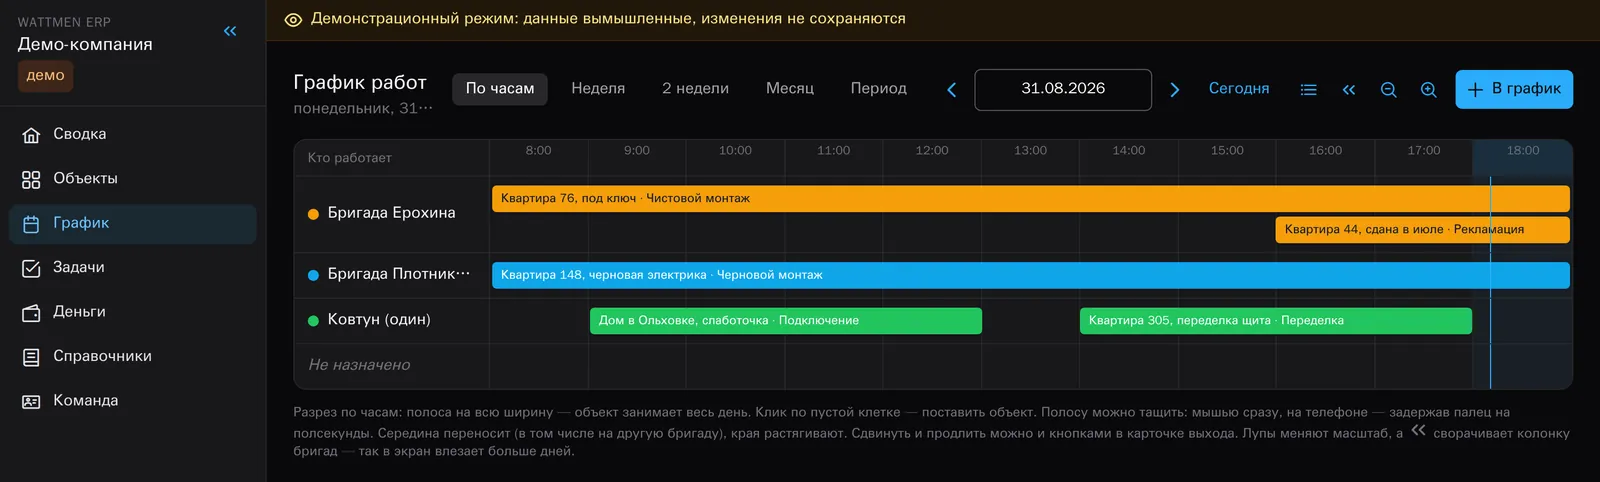Click the calendar icon beside График
This screenshot has width=1600, height=482.
click(31, 224)
